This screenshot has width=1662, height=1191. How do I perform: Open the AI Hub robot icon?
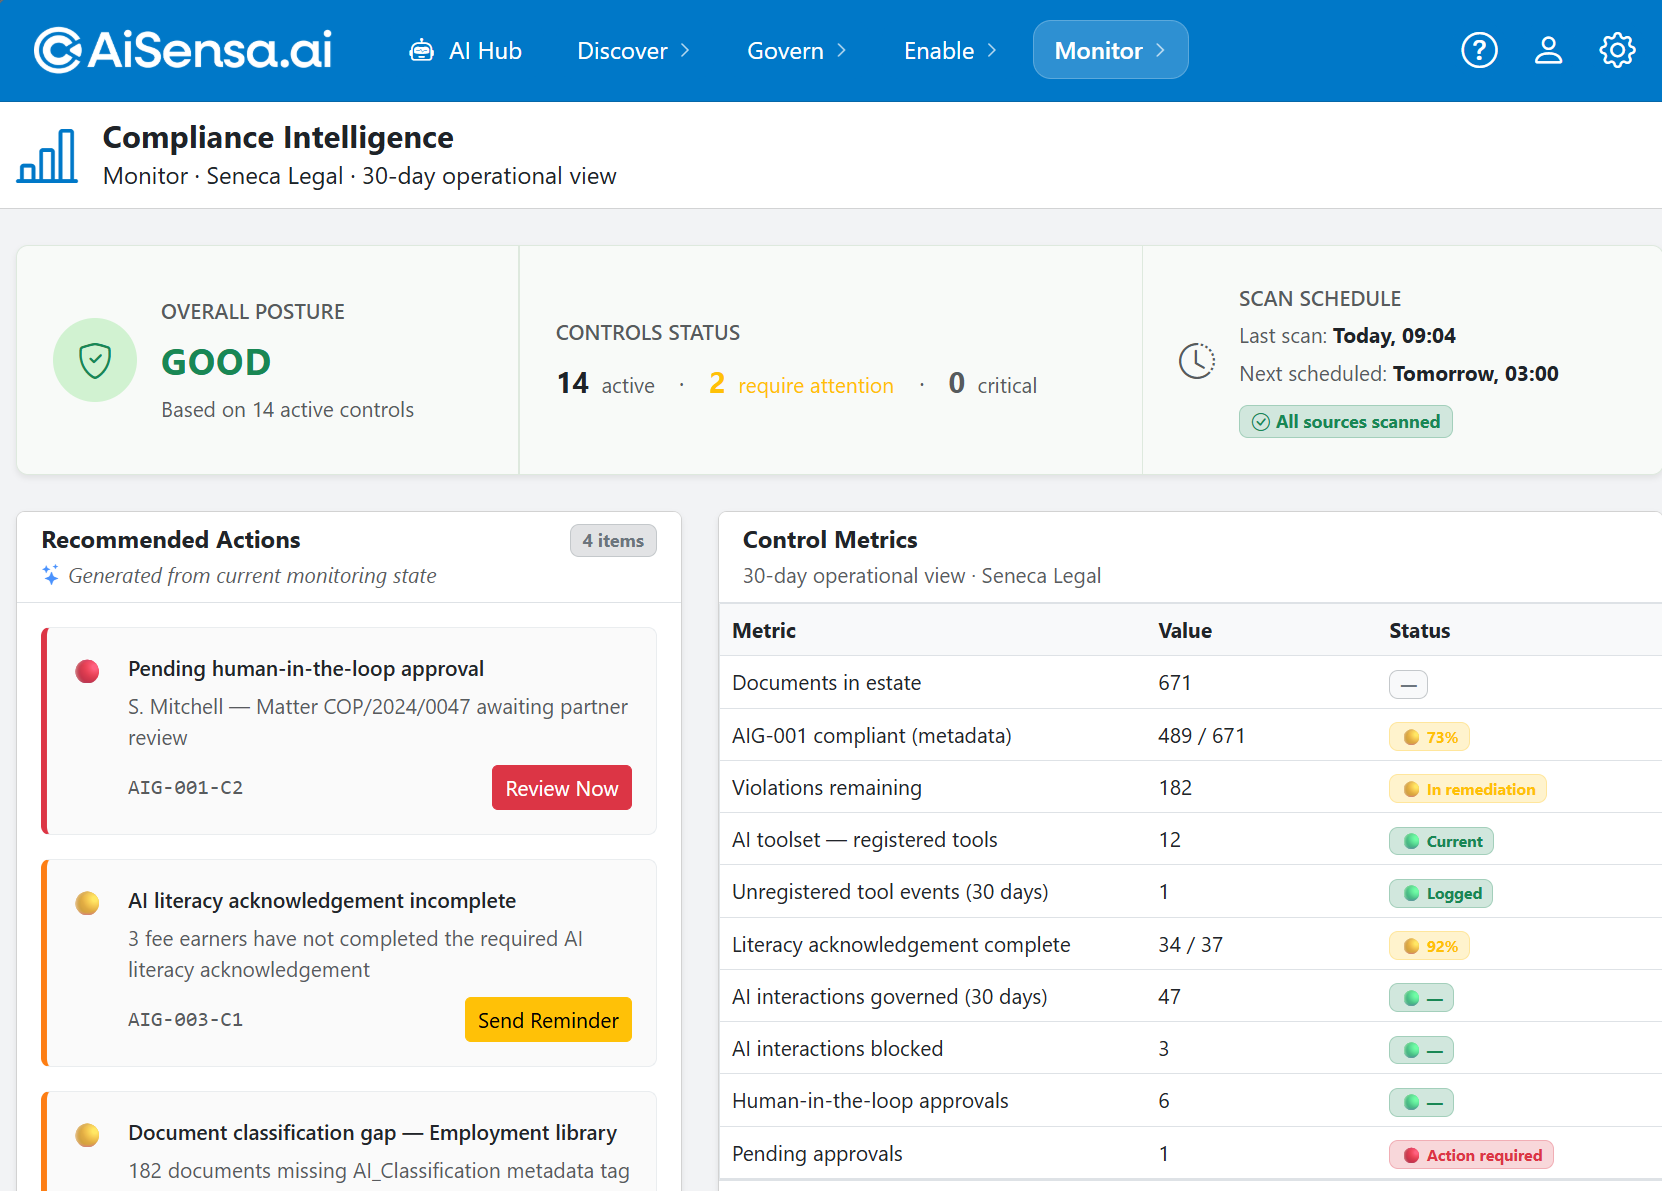pyautogui.click(x=422, y=50)
